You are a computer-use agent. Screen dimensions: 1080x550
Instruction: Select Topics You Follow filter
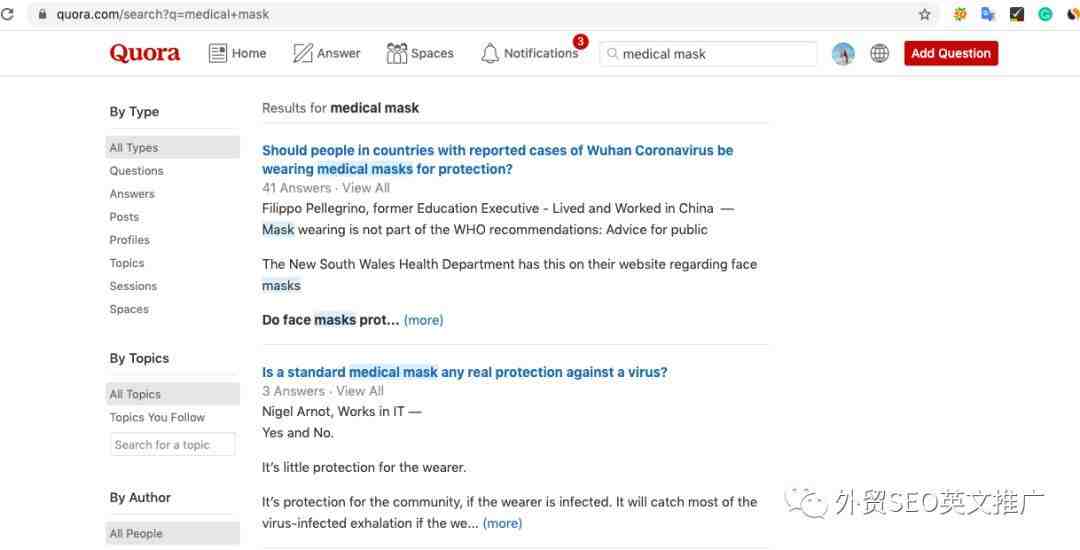coord(157,417)
